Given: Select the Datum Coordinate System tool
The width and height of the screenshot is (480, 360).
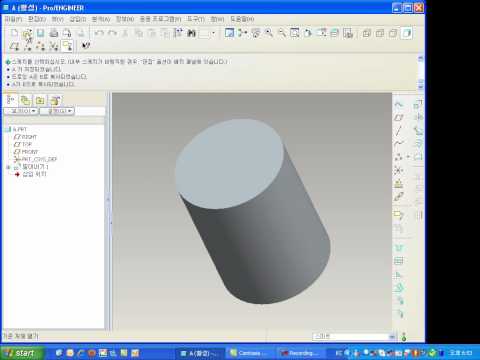Looking at the screenshot, I should point(398,170).
